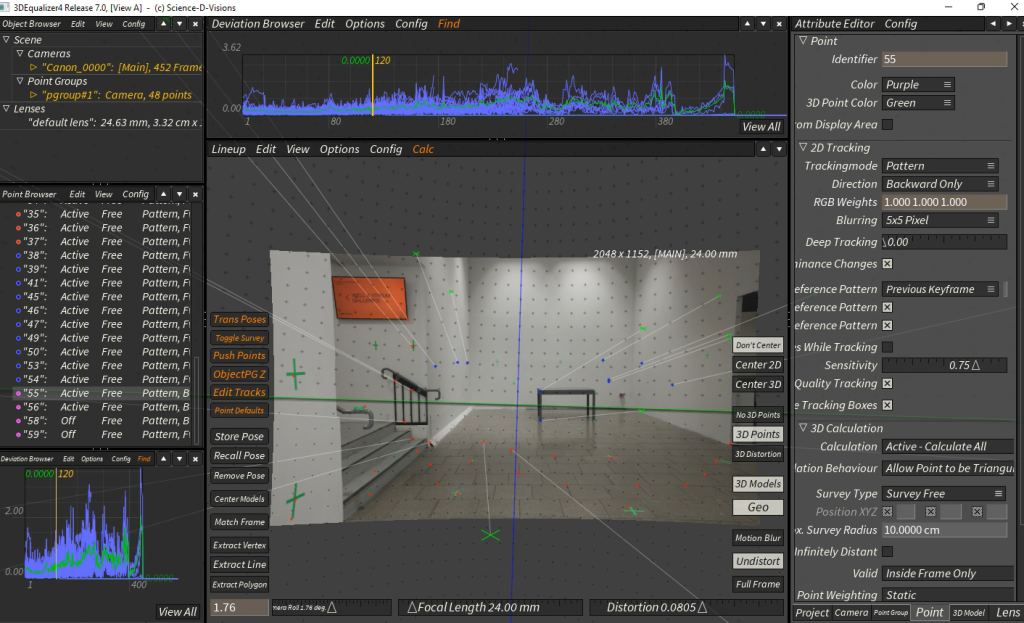
Task: Switch to the Camera tab in Attribute Editor
Action: click(851, 613)
